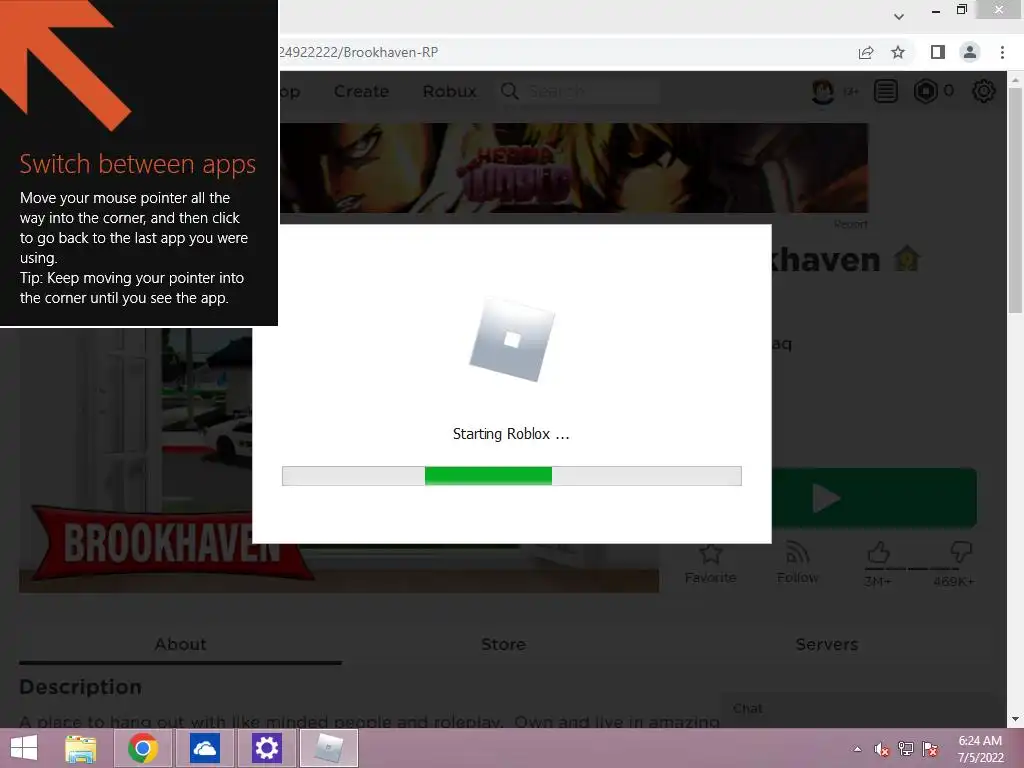Toggle Chrome's side panel icon
This screenshot has width=1024, height=768.
coord(938,52)
